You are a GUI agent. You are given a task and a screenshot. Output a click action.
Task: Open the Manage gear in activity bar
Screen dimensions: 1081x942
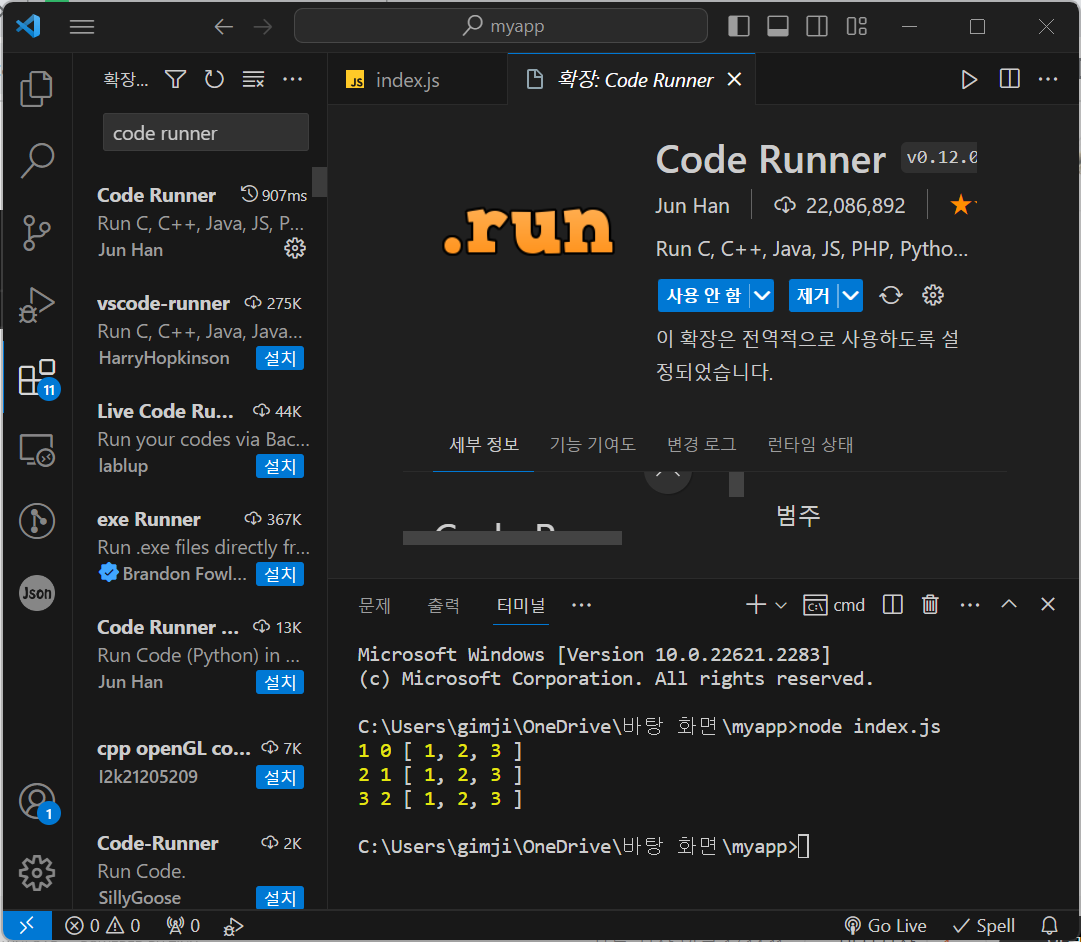tap(37, 873)
